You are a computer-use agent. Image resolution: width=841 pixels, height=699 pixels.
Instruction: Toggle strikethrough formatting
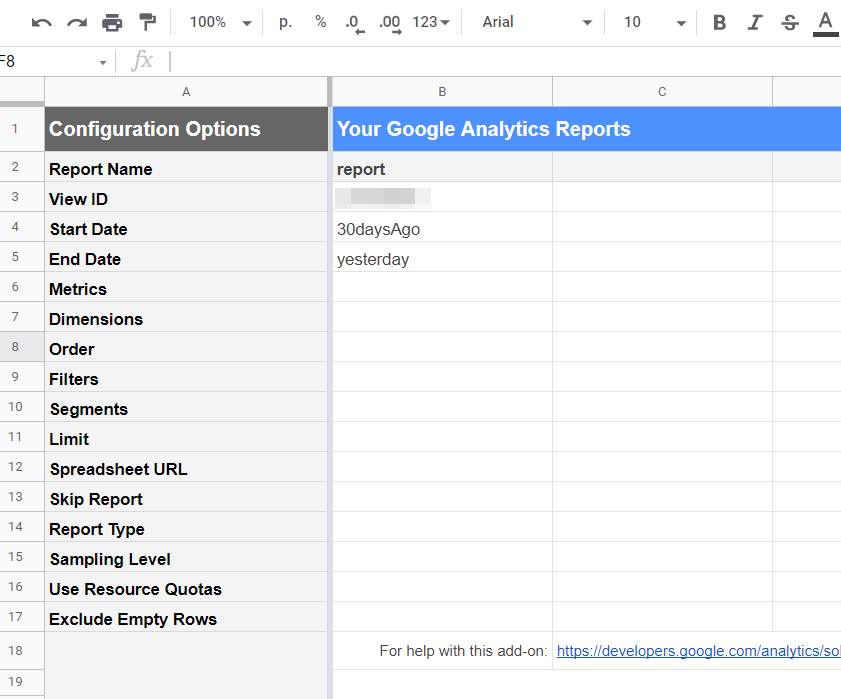[x=790, y=23]
